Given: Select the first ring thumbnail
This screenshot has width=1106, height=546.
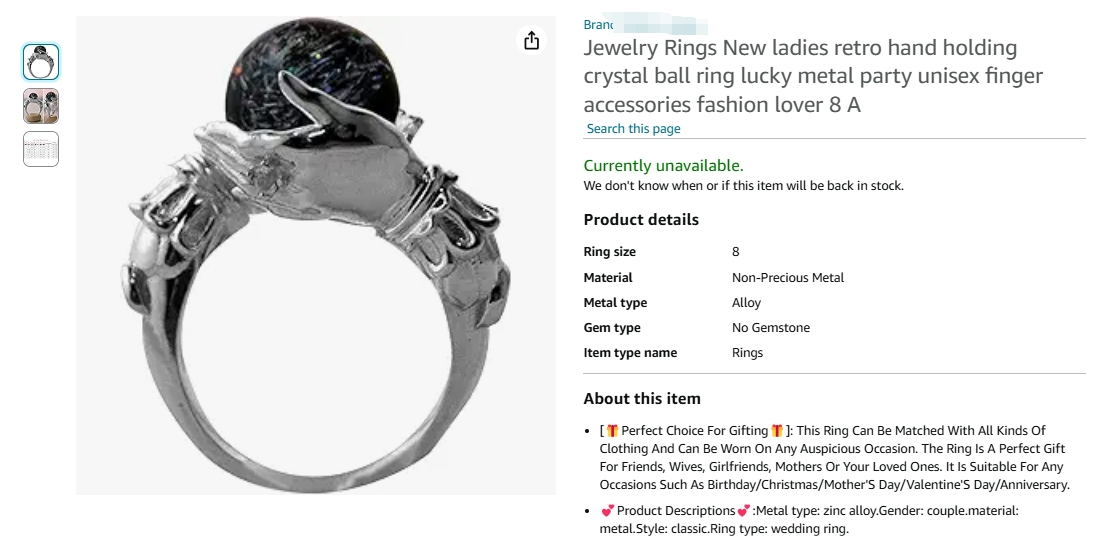Looking at the screenshot, I should (41, 62).
